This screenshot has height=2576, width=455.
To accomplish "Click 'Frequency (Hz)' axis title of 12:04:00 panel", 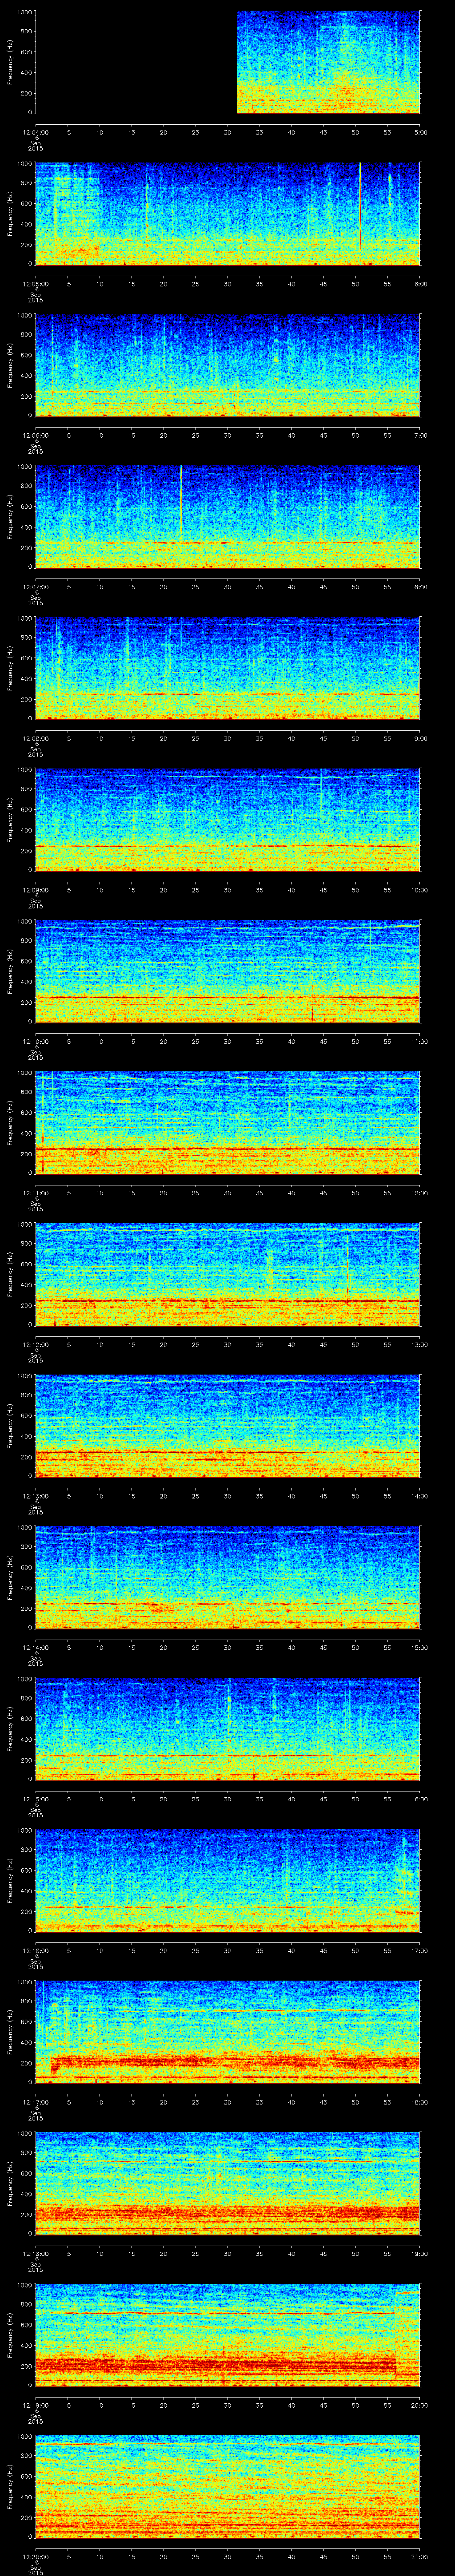I will [x=10, y=62].
